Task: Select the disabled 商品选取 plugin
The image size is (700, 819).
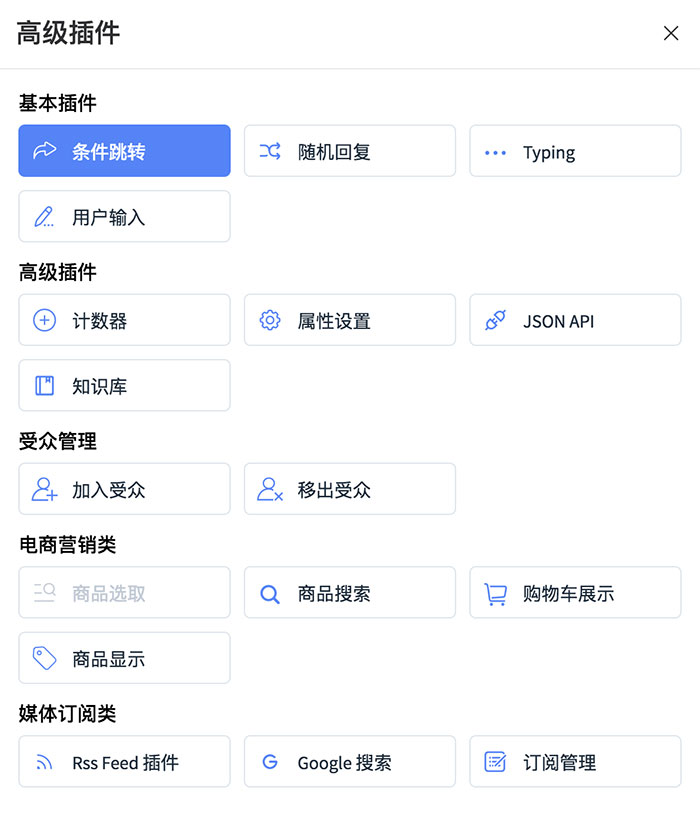Action: tap(124, 592)
